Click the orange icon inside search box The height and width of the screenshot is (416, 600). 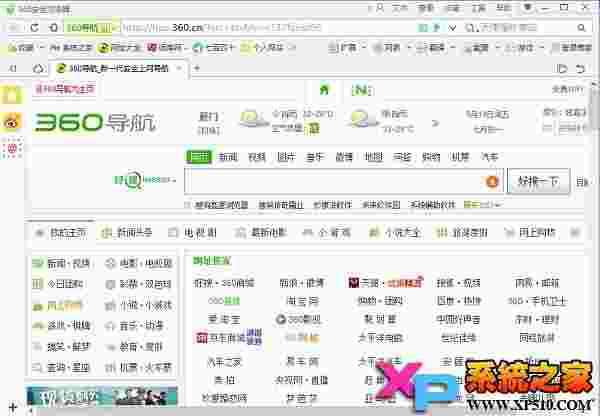pos(492,181)
